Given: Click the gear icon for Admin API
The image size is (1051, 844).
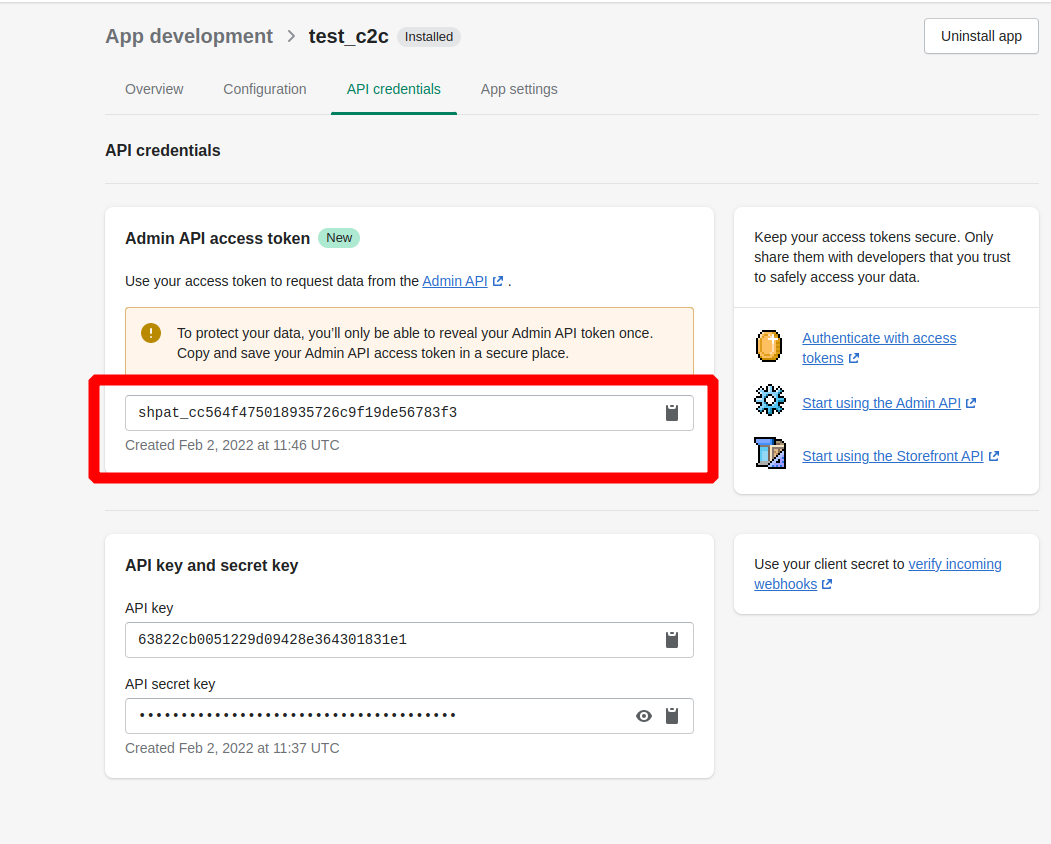Looking at the screenshot, I should [x=769, y=401].
